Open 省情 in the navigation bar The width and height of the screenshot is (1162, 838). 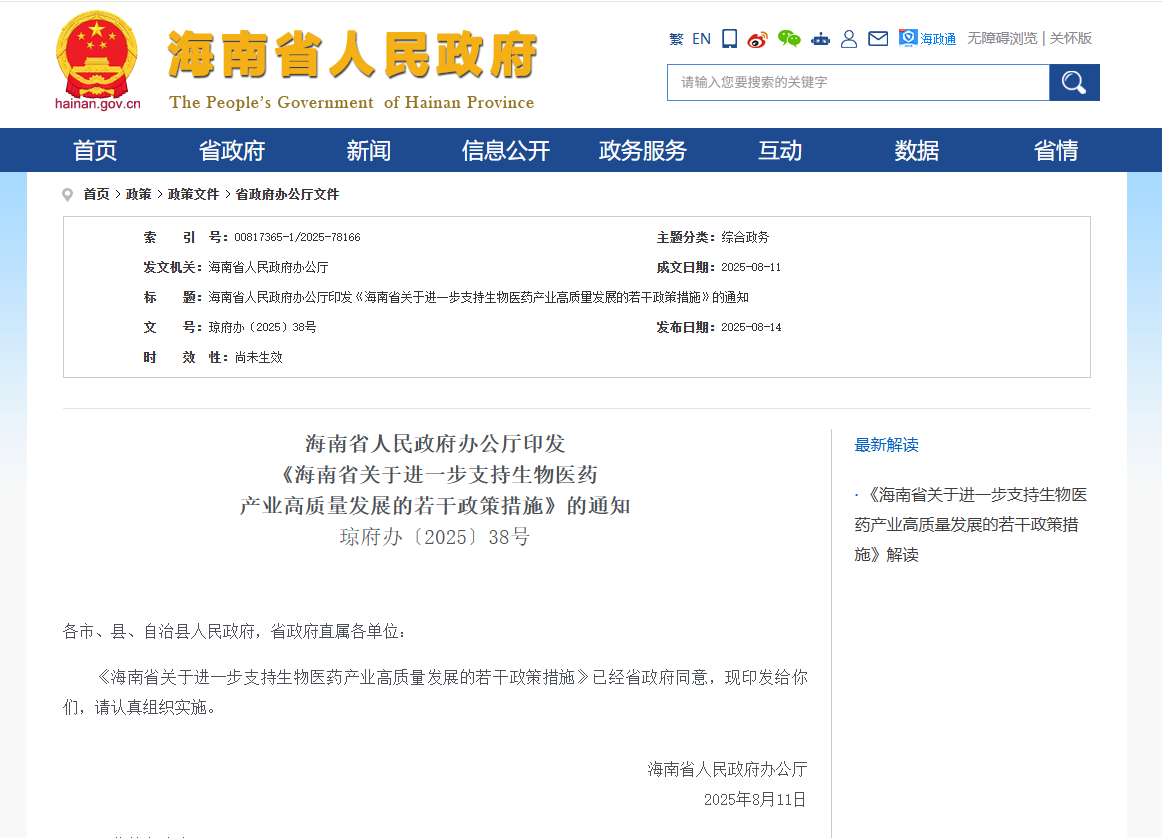click(1056, 150)
